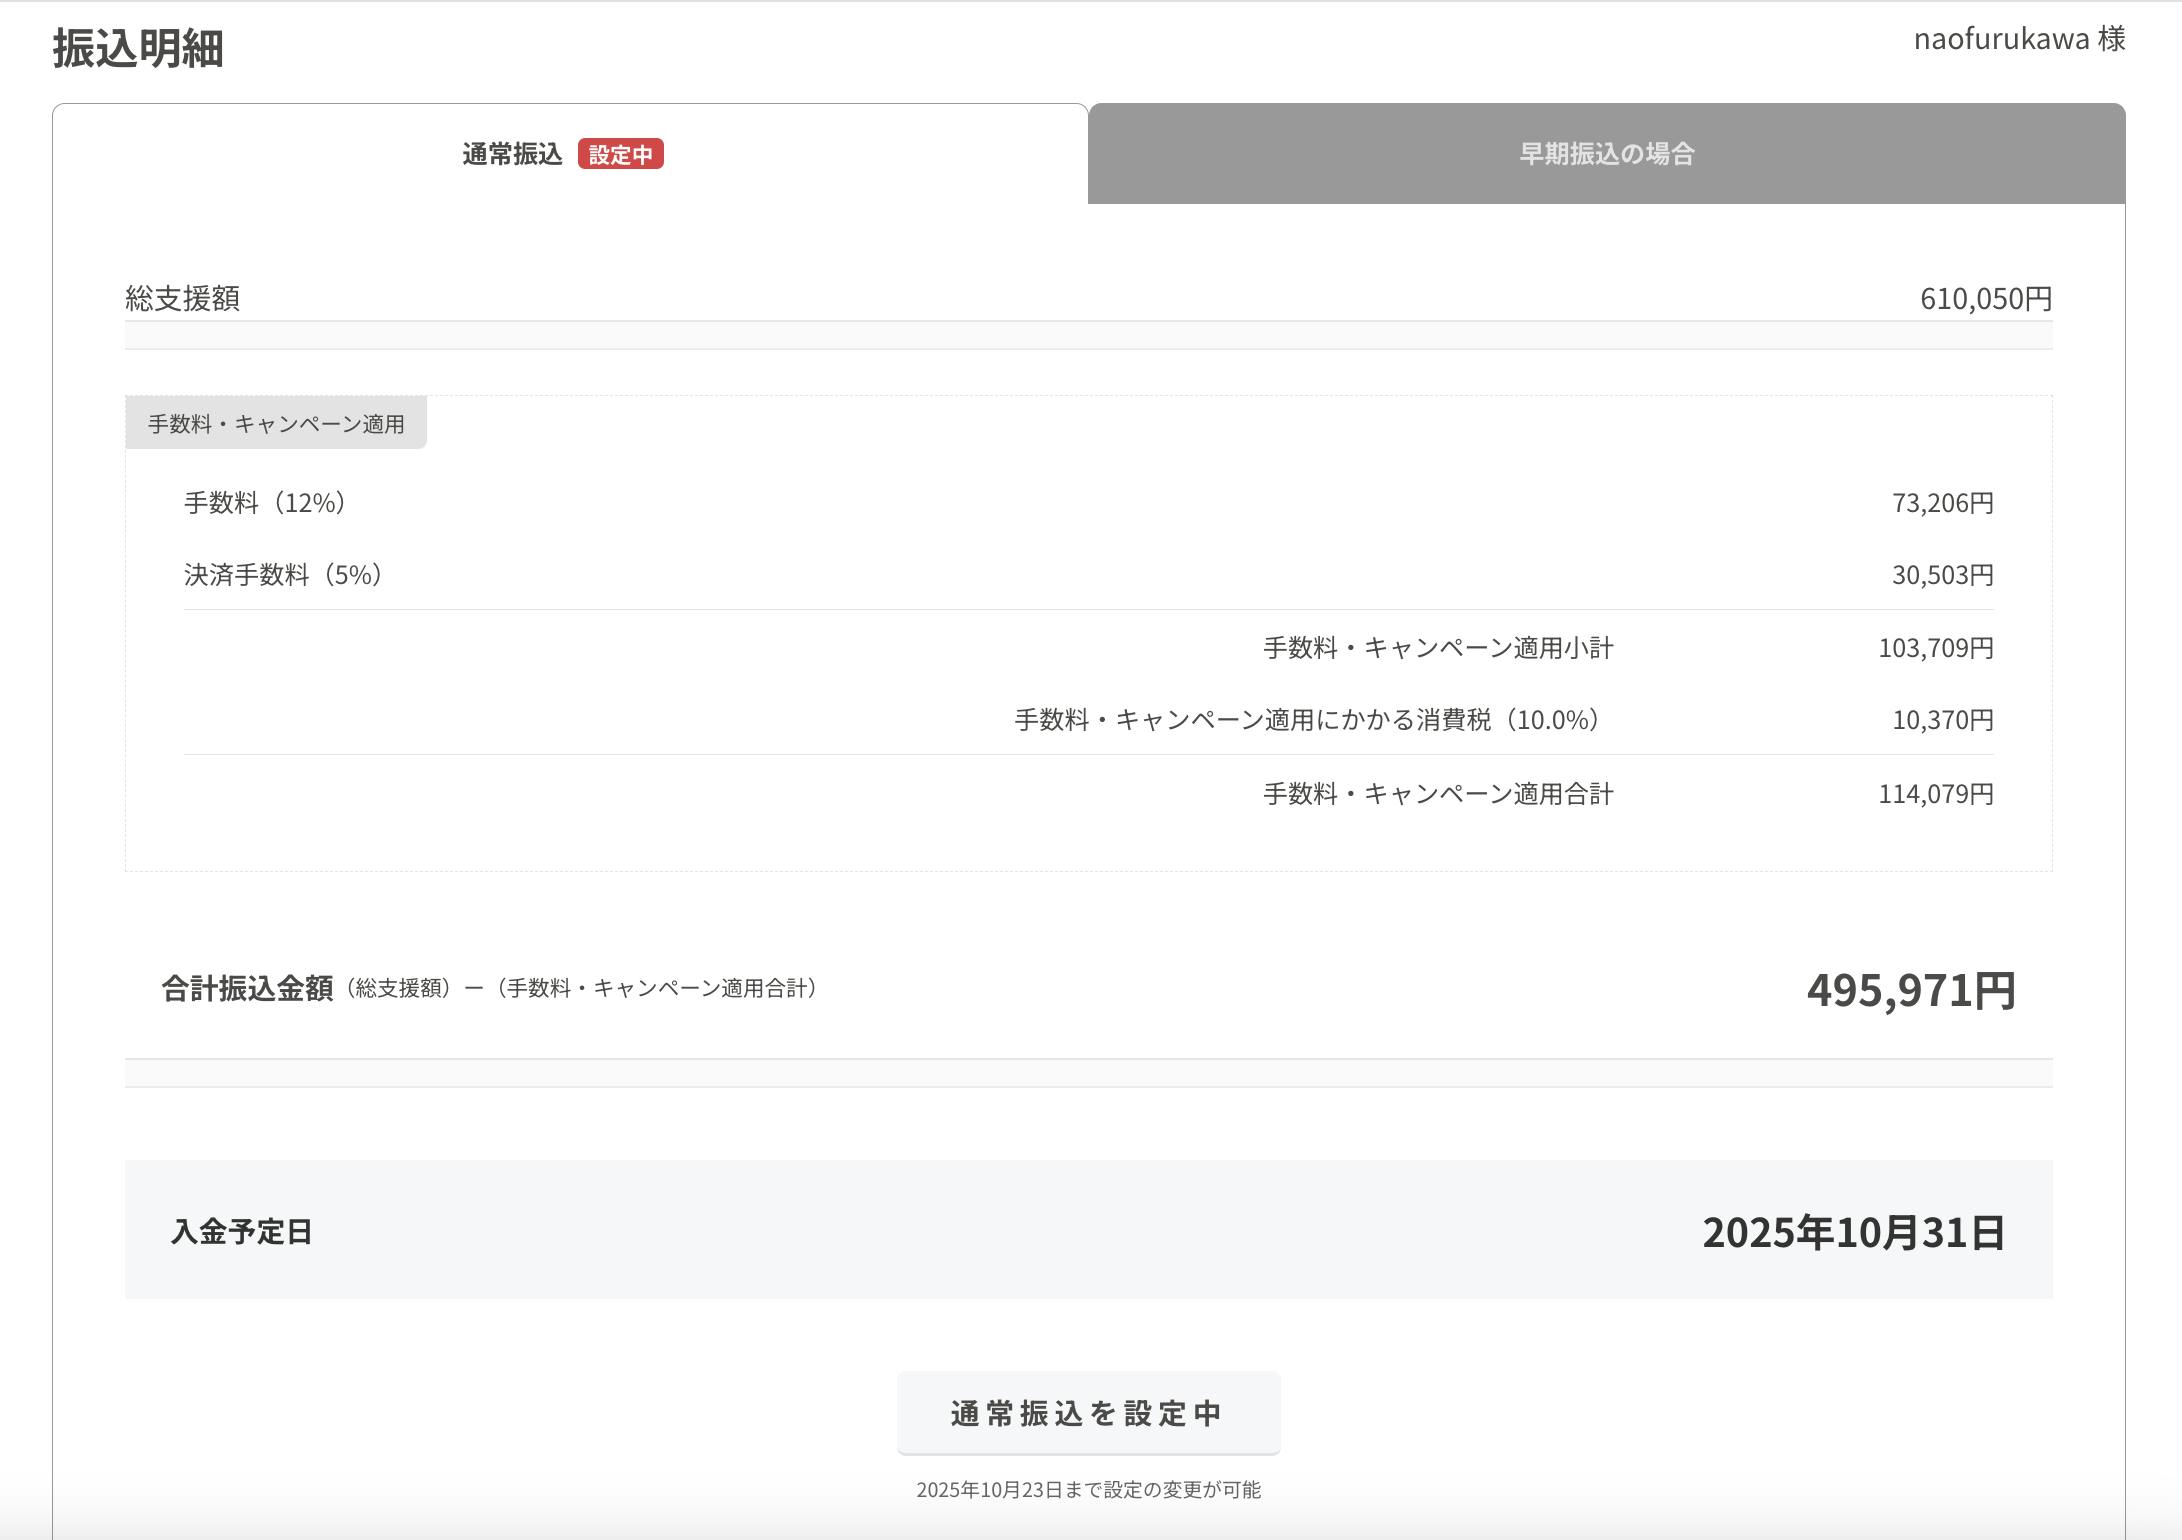Click the 合計振込金額 label
This screenshot has height=1540, width=2182.
coord(247,988)
